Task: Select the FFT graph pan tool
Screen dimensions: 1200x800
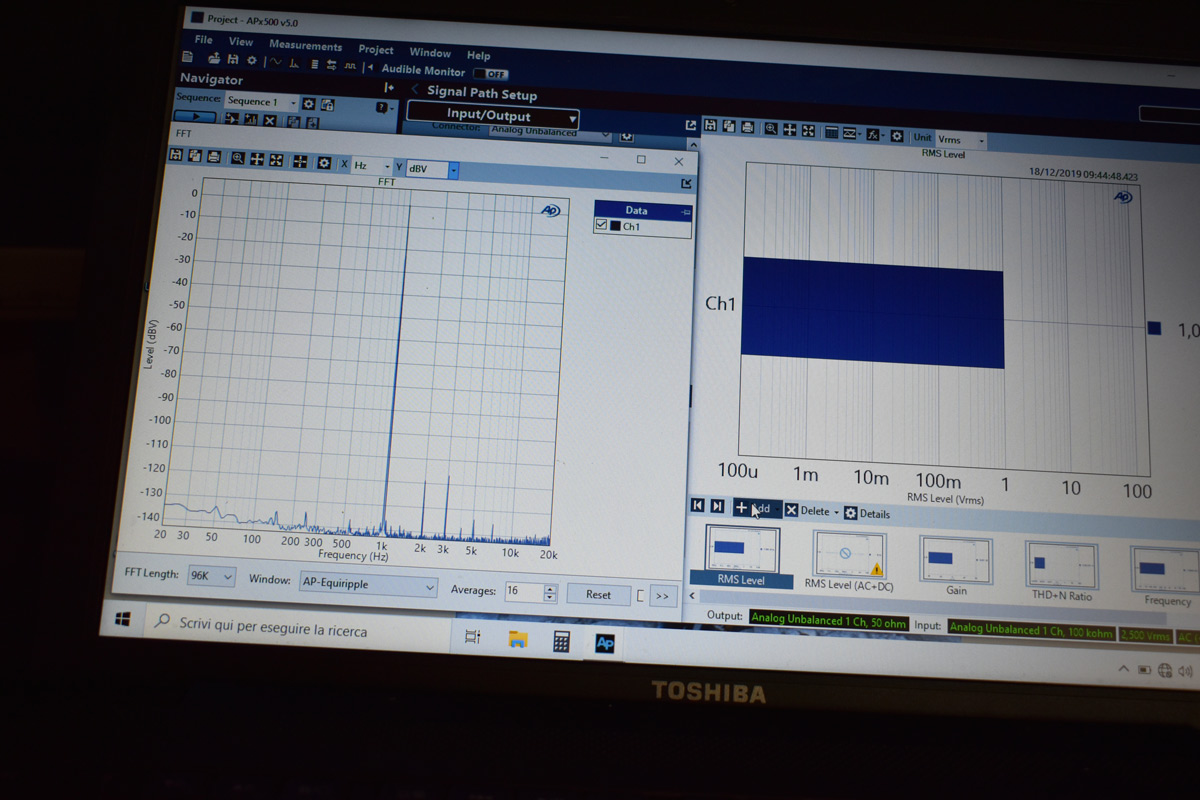Action: point(257,159)
